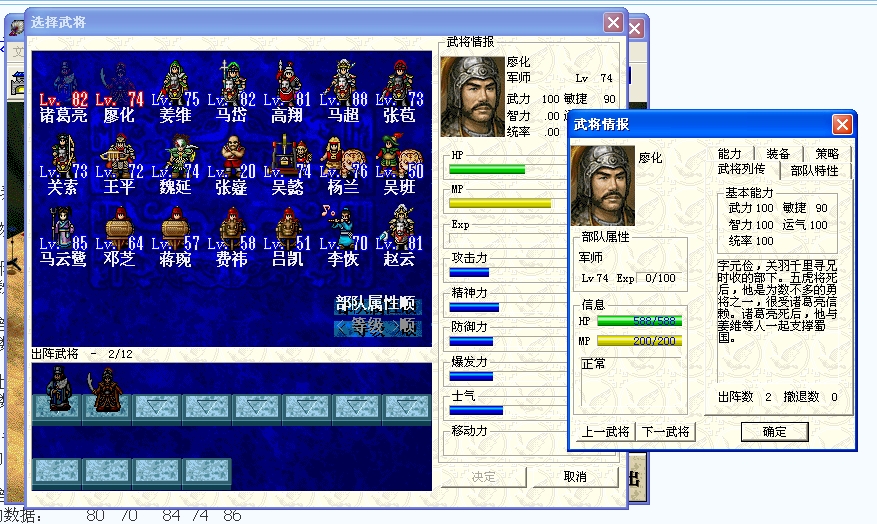Click the blue 攻击力 stat bar
Viewport: 877px width, 524px height.
click(469, 273)
